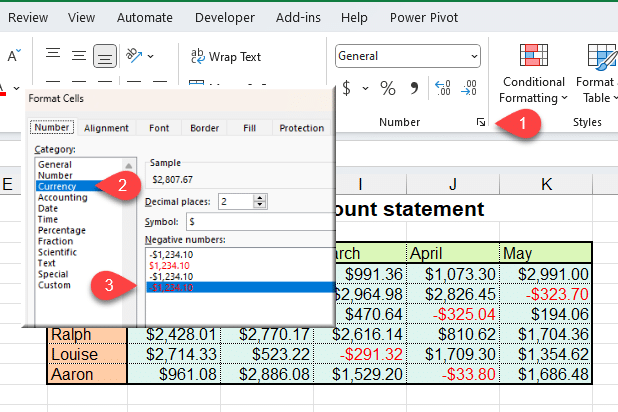Click Format as Table icon
This screenshot has width=618, height=412.
(601, 58)
